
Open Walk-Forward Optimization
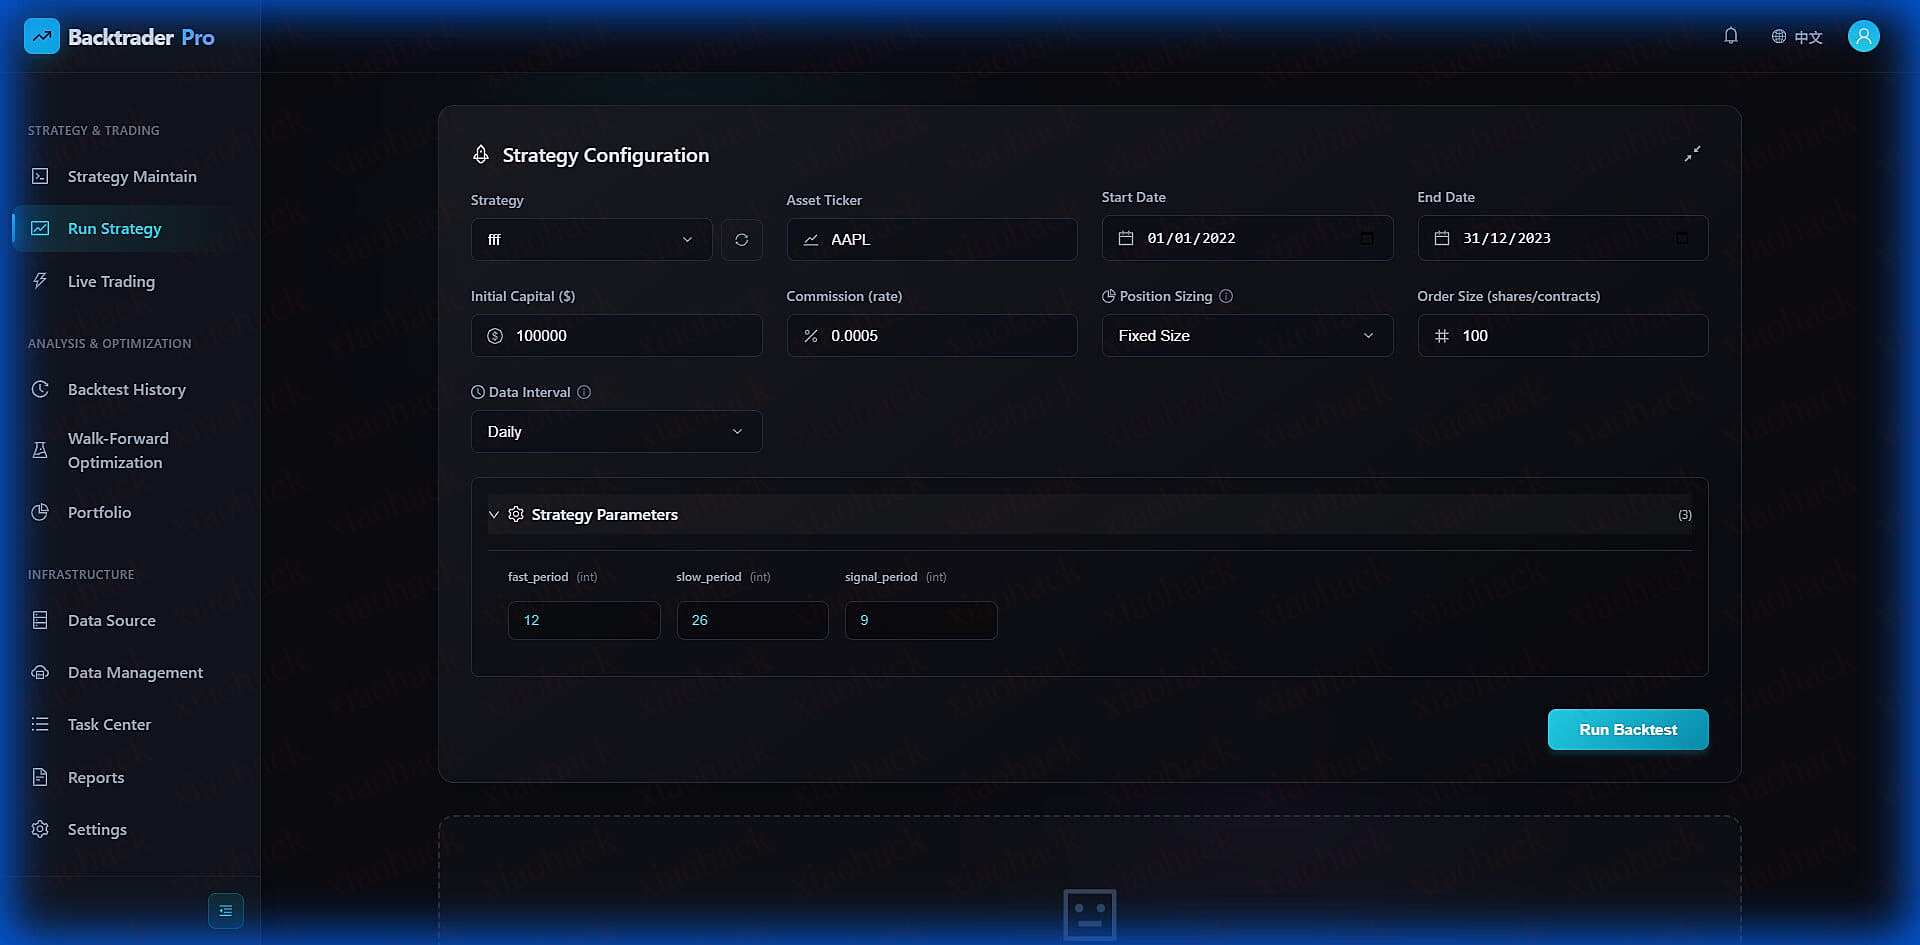(117, 450)
